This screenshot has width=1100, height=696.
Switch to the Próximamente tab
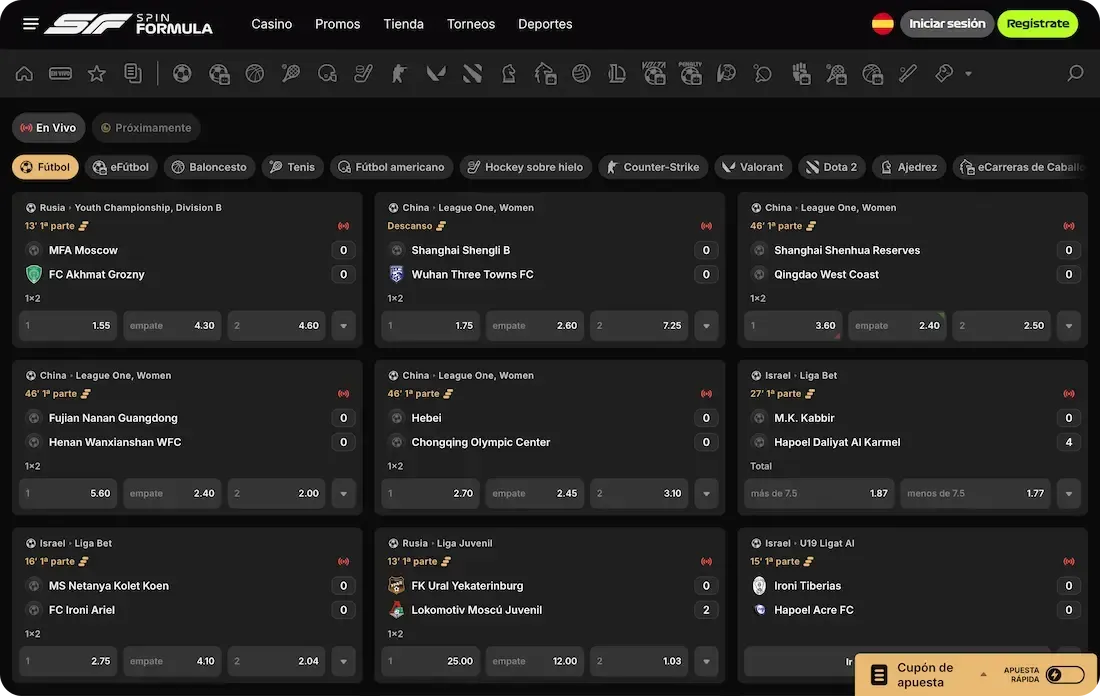(146, 128)
